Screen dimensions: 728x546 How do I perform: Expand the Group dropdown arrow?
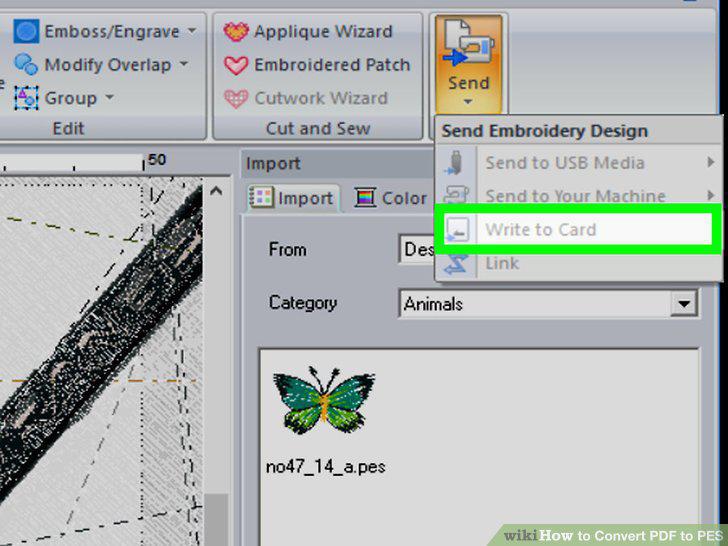[109, 97]
